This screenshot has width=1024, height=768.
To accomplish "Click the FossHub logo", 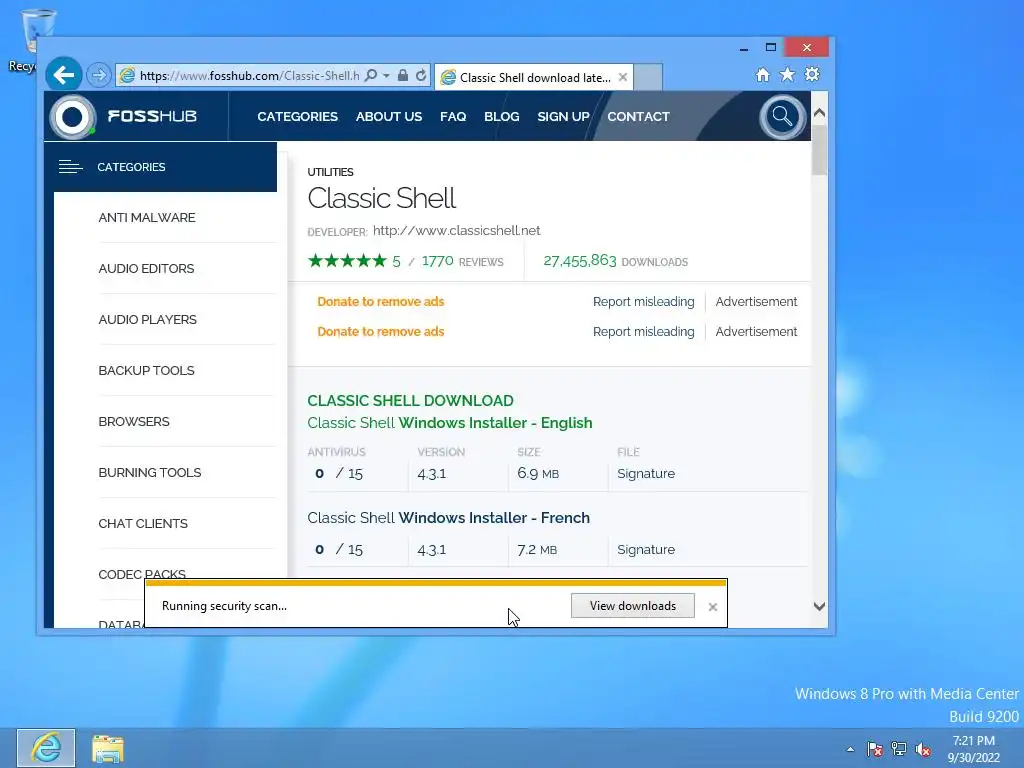I will (124, 116).
